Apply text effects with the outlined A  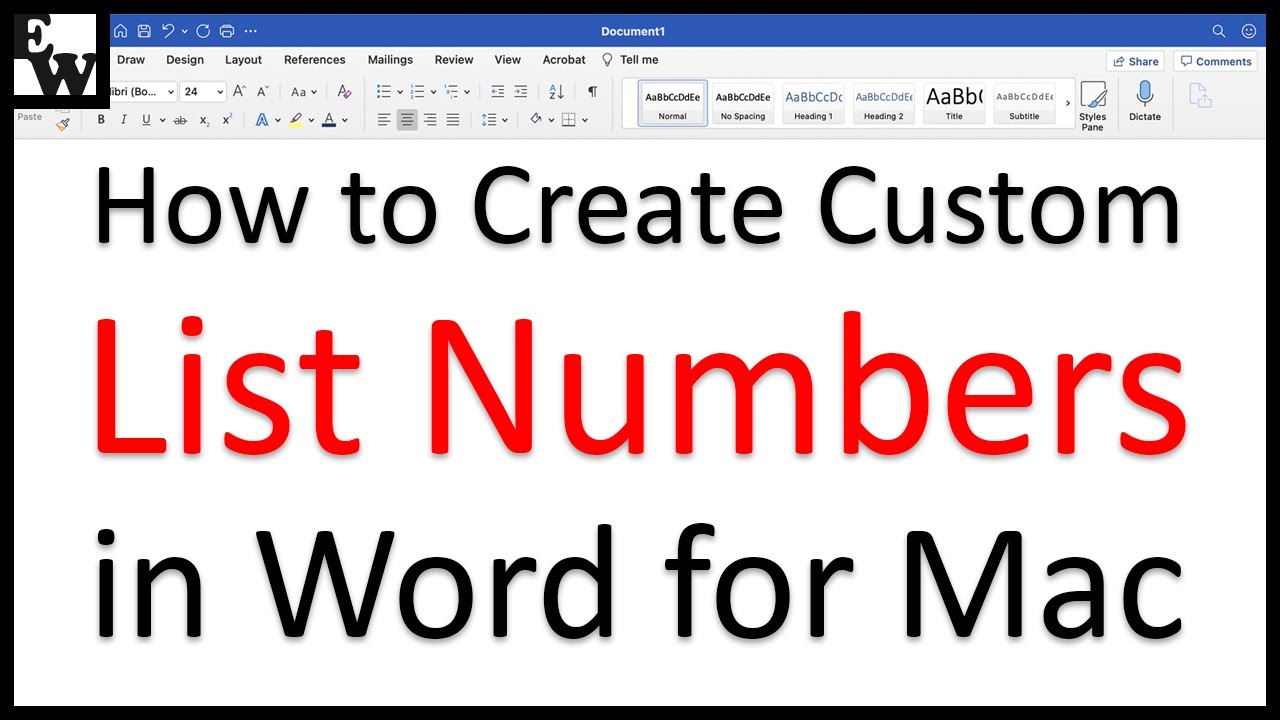pyautogui.click(x=262, y=120)
